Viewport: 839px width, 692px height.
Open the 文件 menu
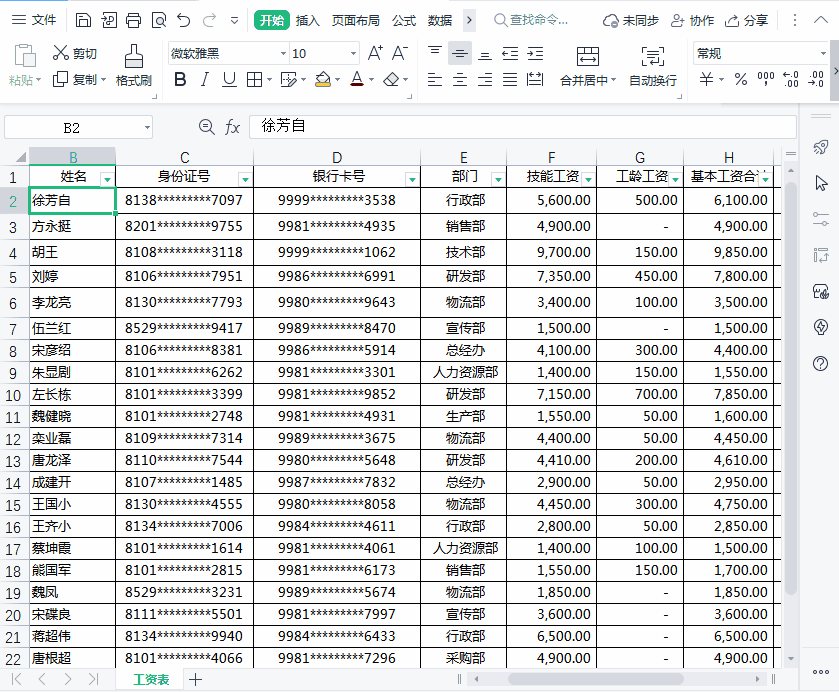34,20
